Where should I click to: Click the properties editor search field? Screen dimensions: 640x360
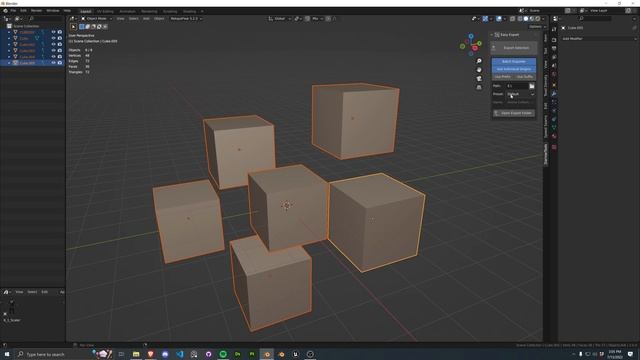click(x=595, y=18)
